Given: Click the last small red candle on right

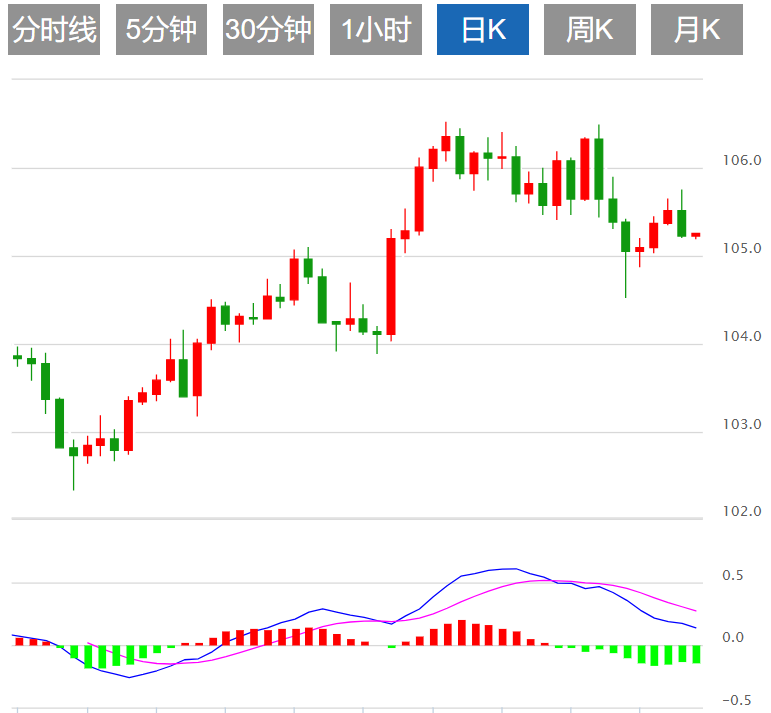Looking at the screenshot, I should (x=696, y=235).
